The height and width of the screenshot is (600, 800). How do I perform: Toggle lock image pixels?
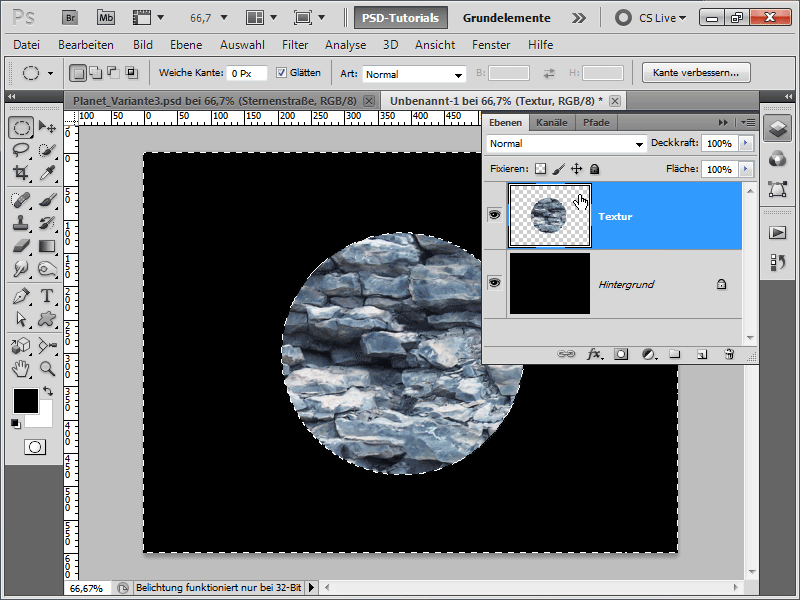(559, 169)
